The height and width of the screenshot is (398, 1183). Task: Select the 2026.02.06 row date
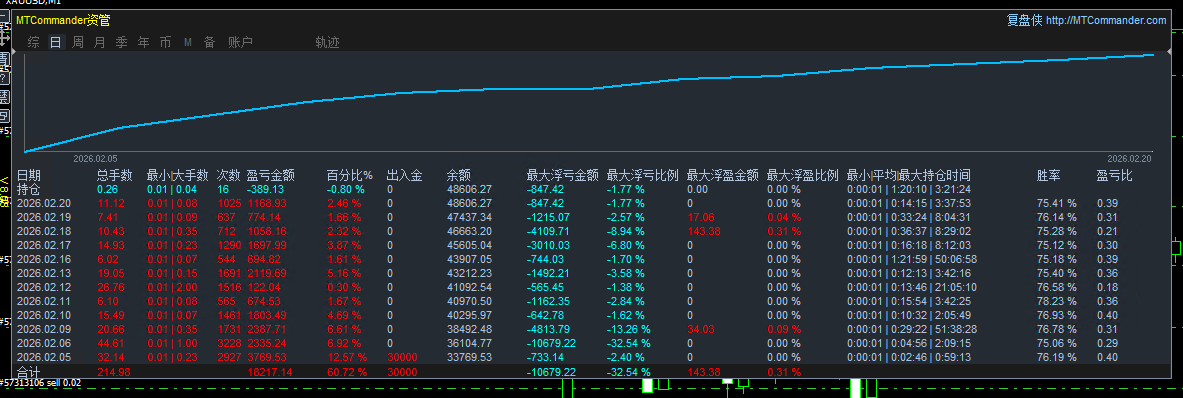click(45, 343)
